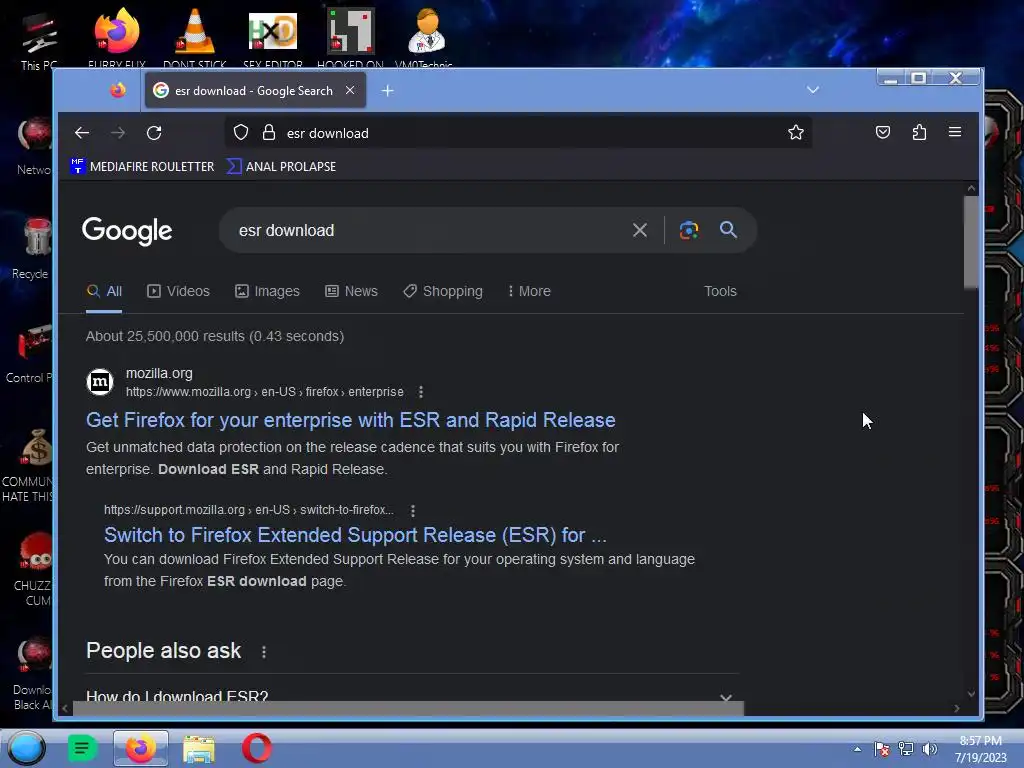Open the Firefox hamburger menu
This screenshot has height=768, width=1024.
pyautogui.click(x=955, y=133)
